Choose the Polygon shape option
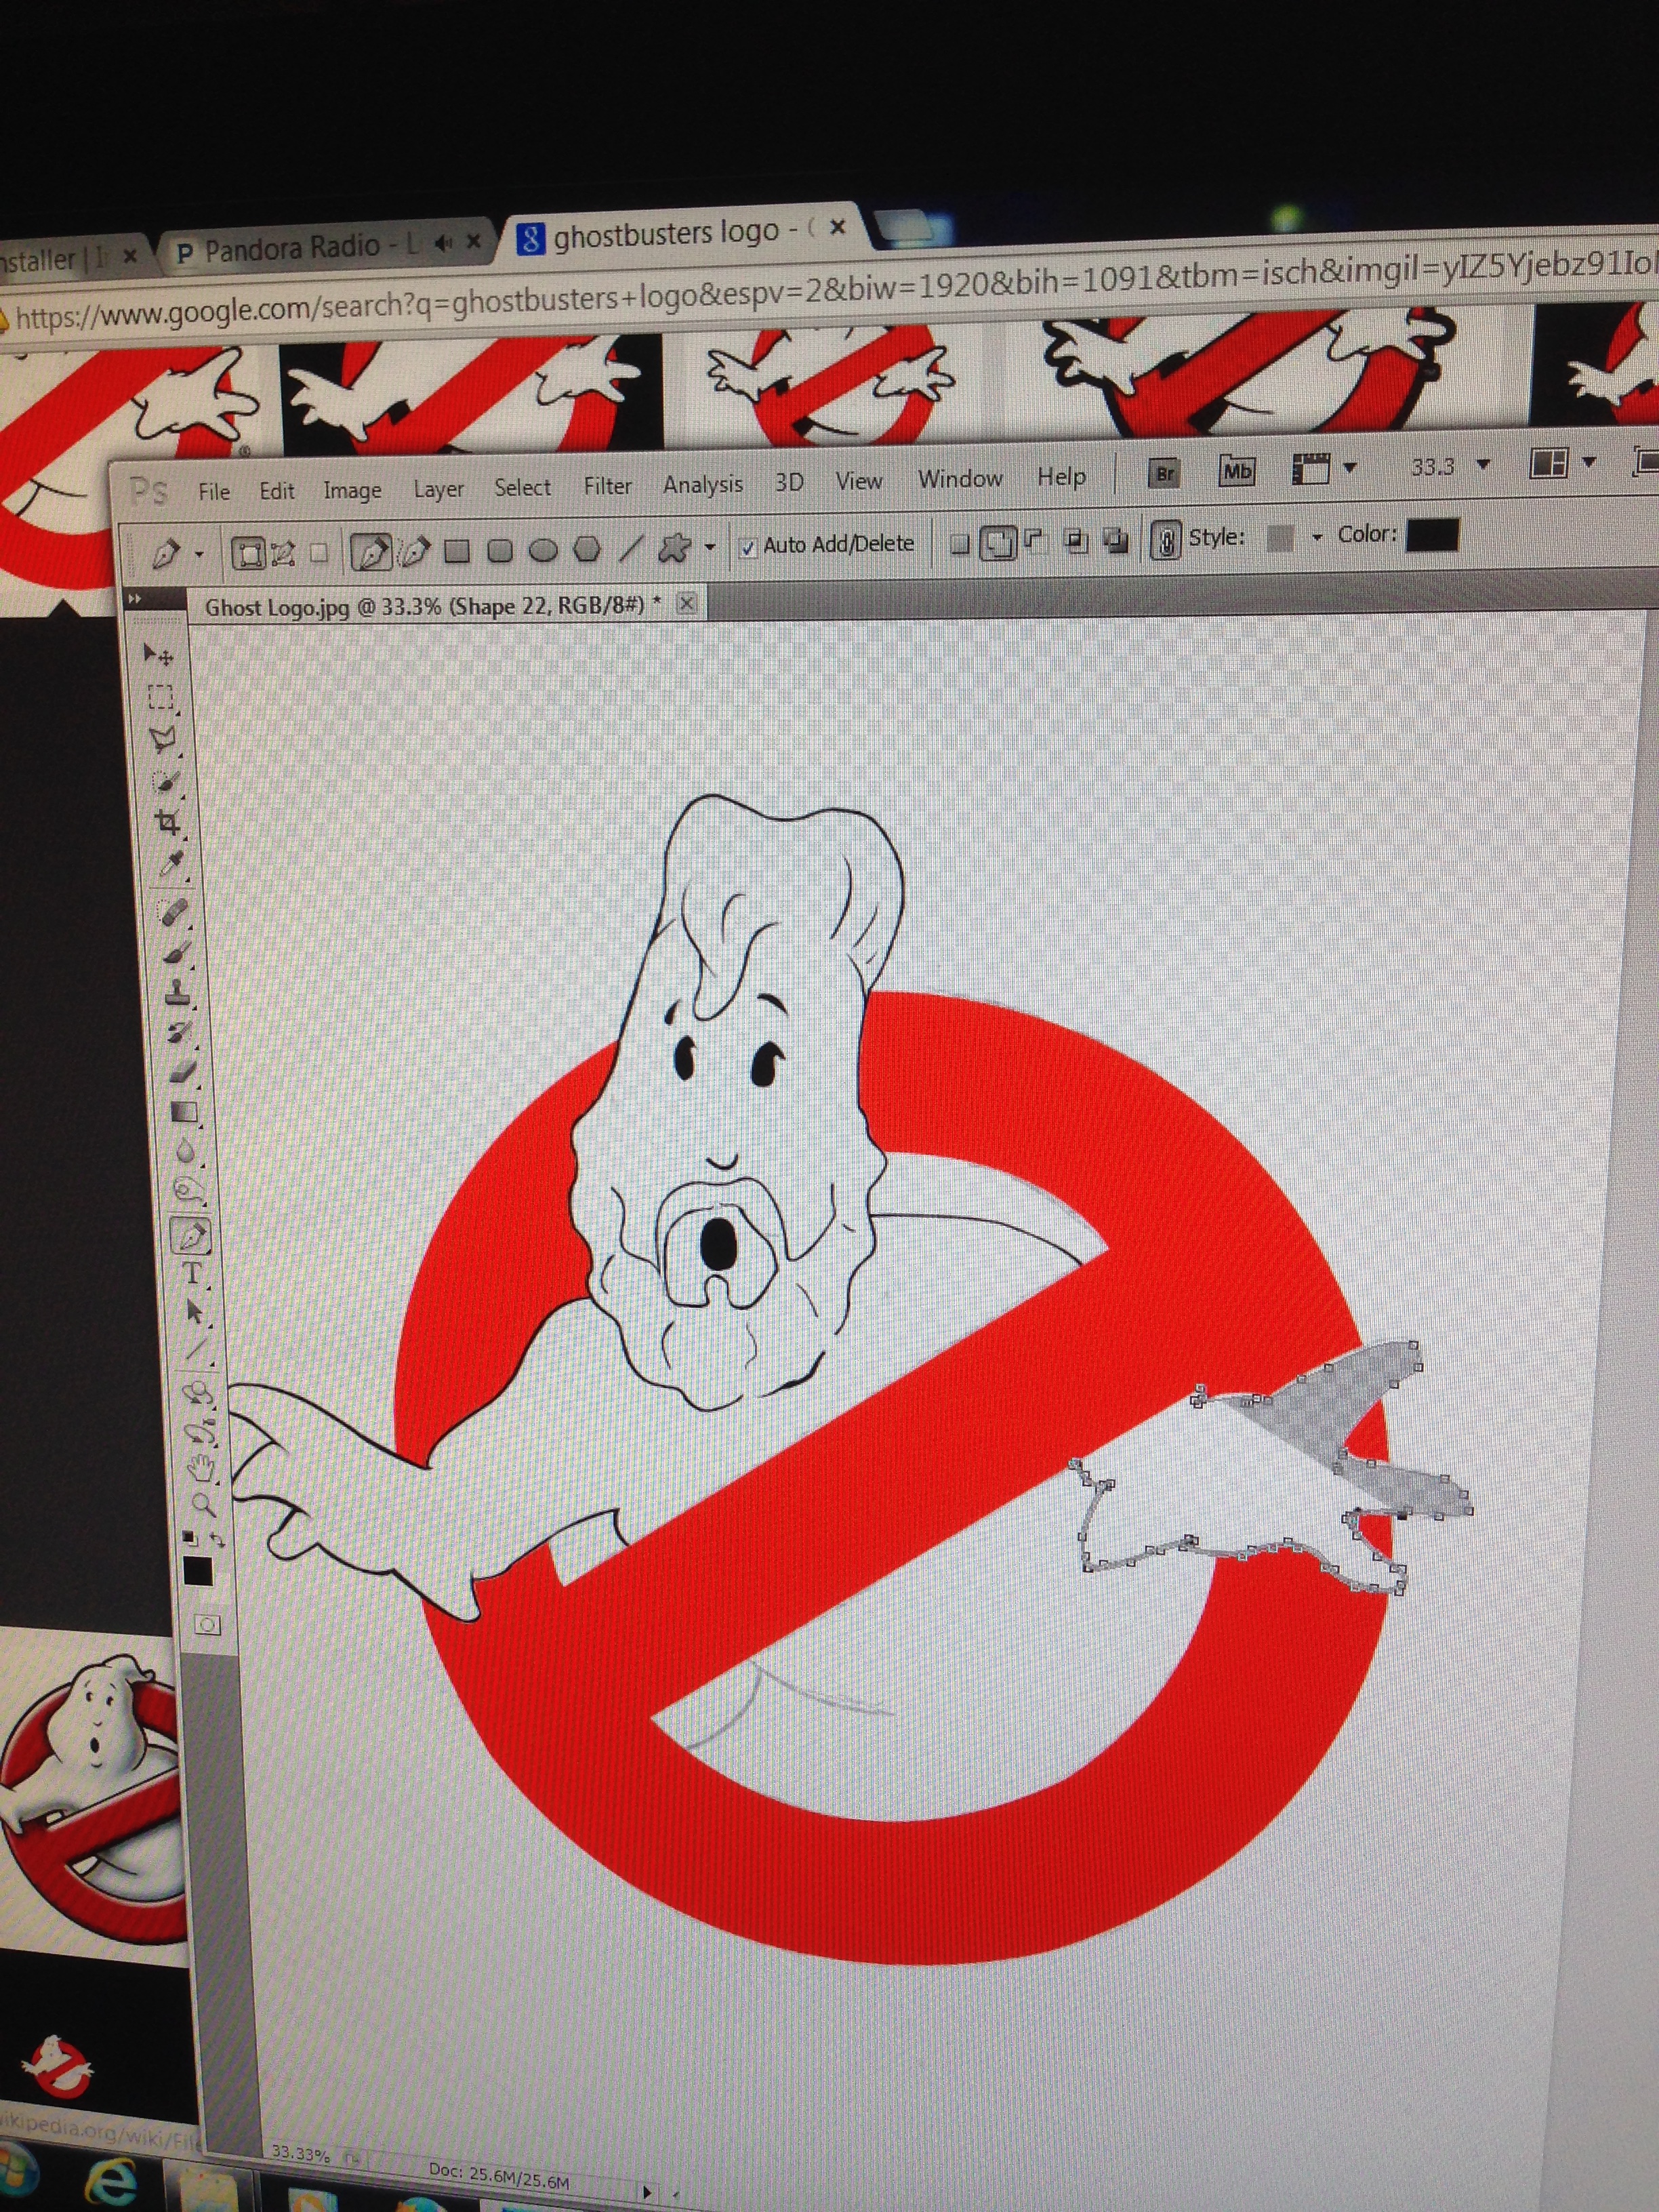This screenshot has width=1659, height=2212. tap(587, 549)
